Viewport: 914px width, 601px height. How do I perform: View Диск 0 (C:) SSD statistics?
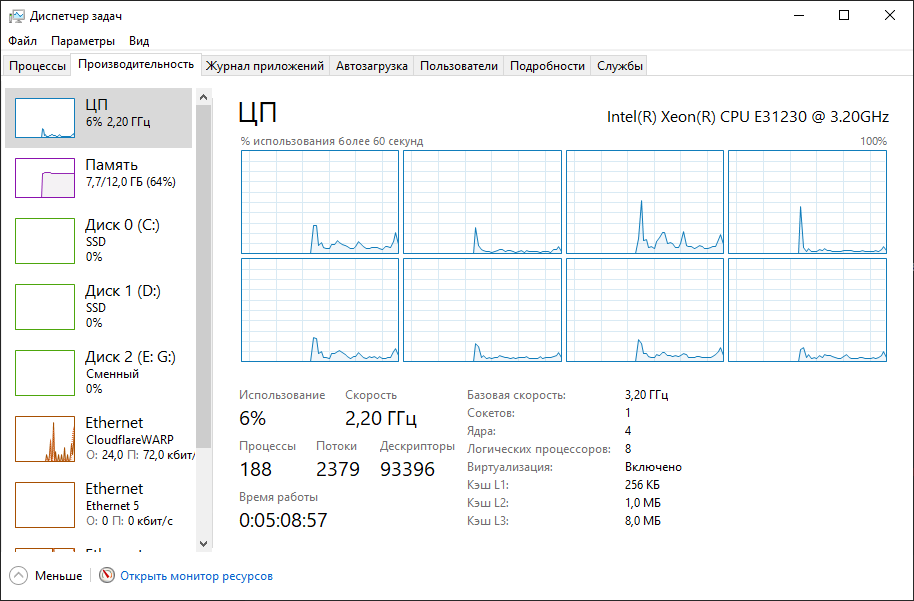[x=100, y=240]
